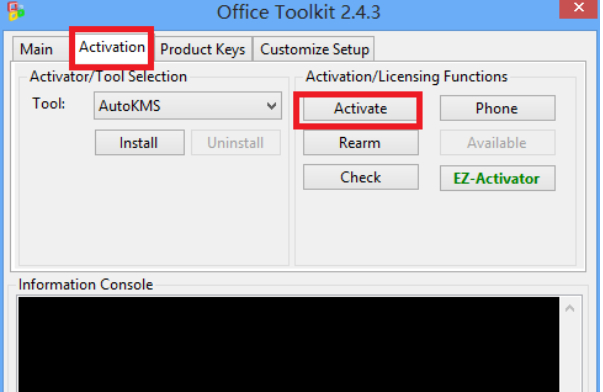
Task: Select the Activation tab
Action: (112, 48)
